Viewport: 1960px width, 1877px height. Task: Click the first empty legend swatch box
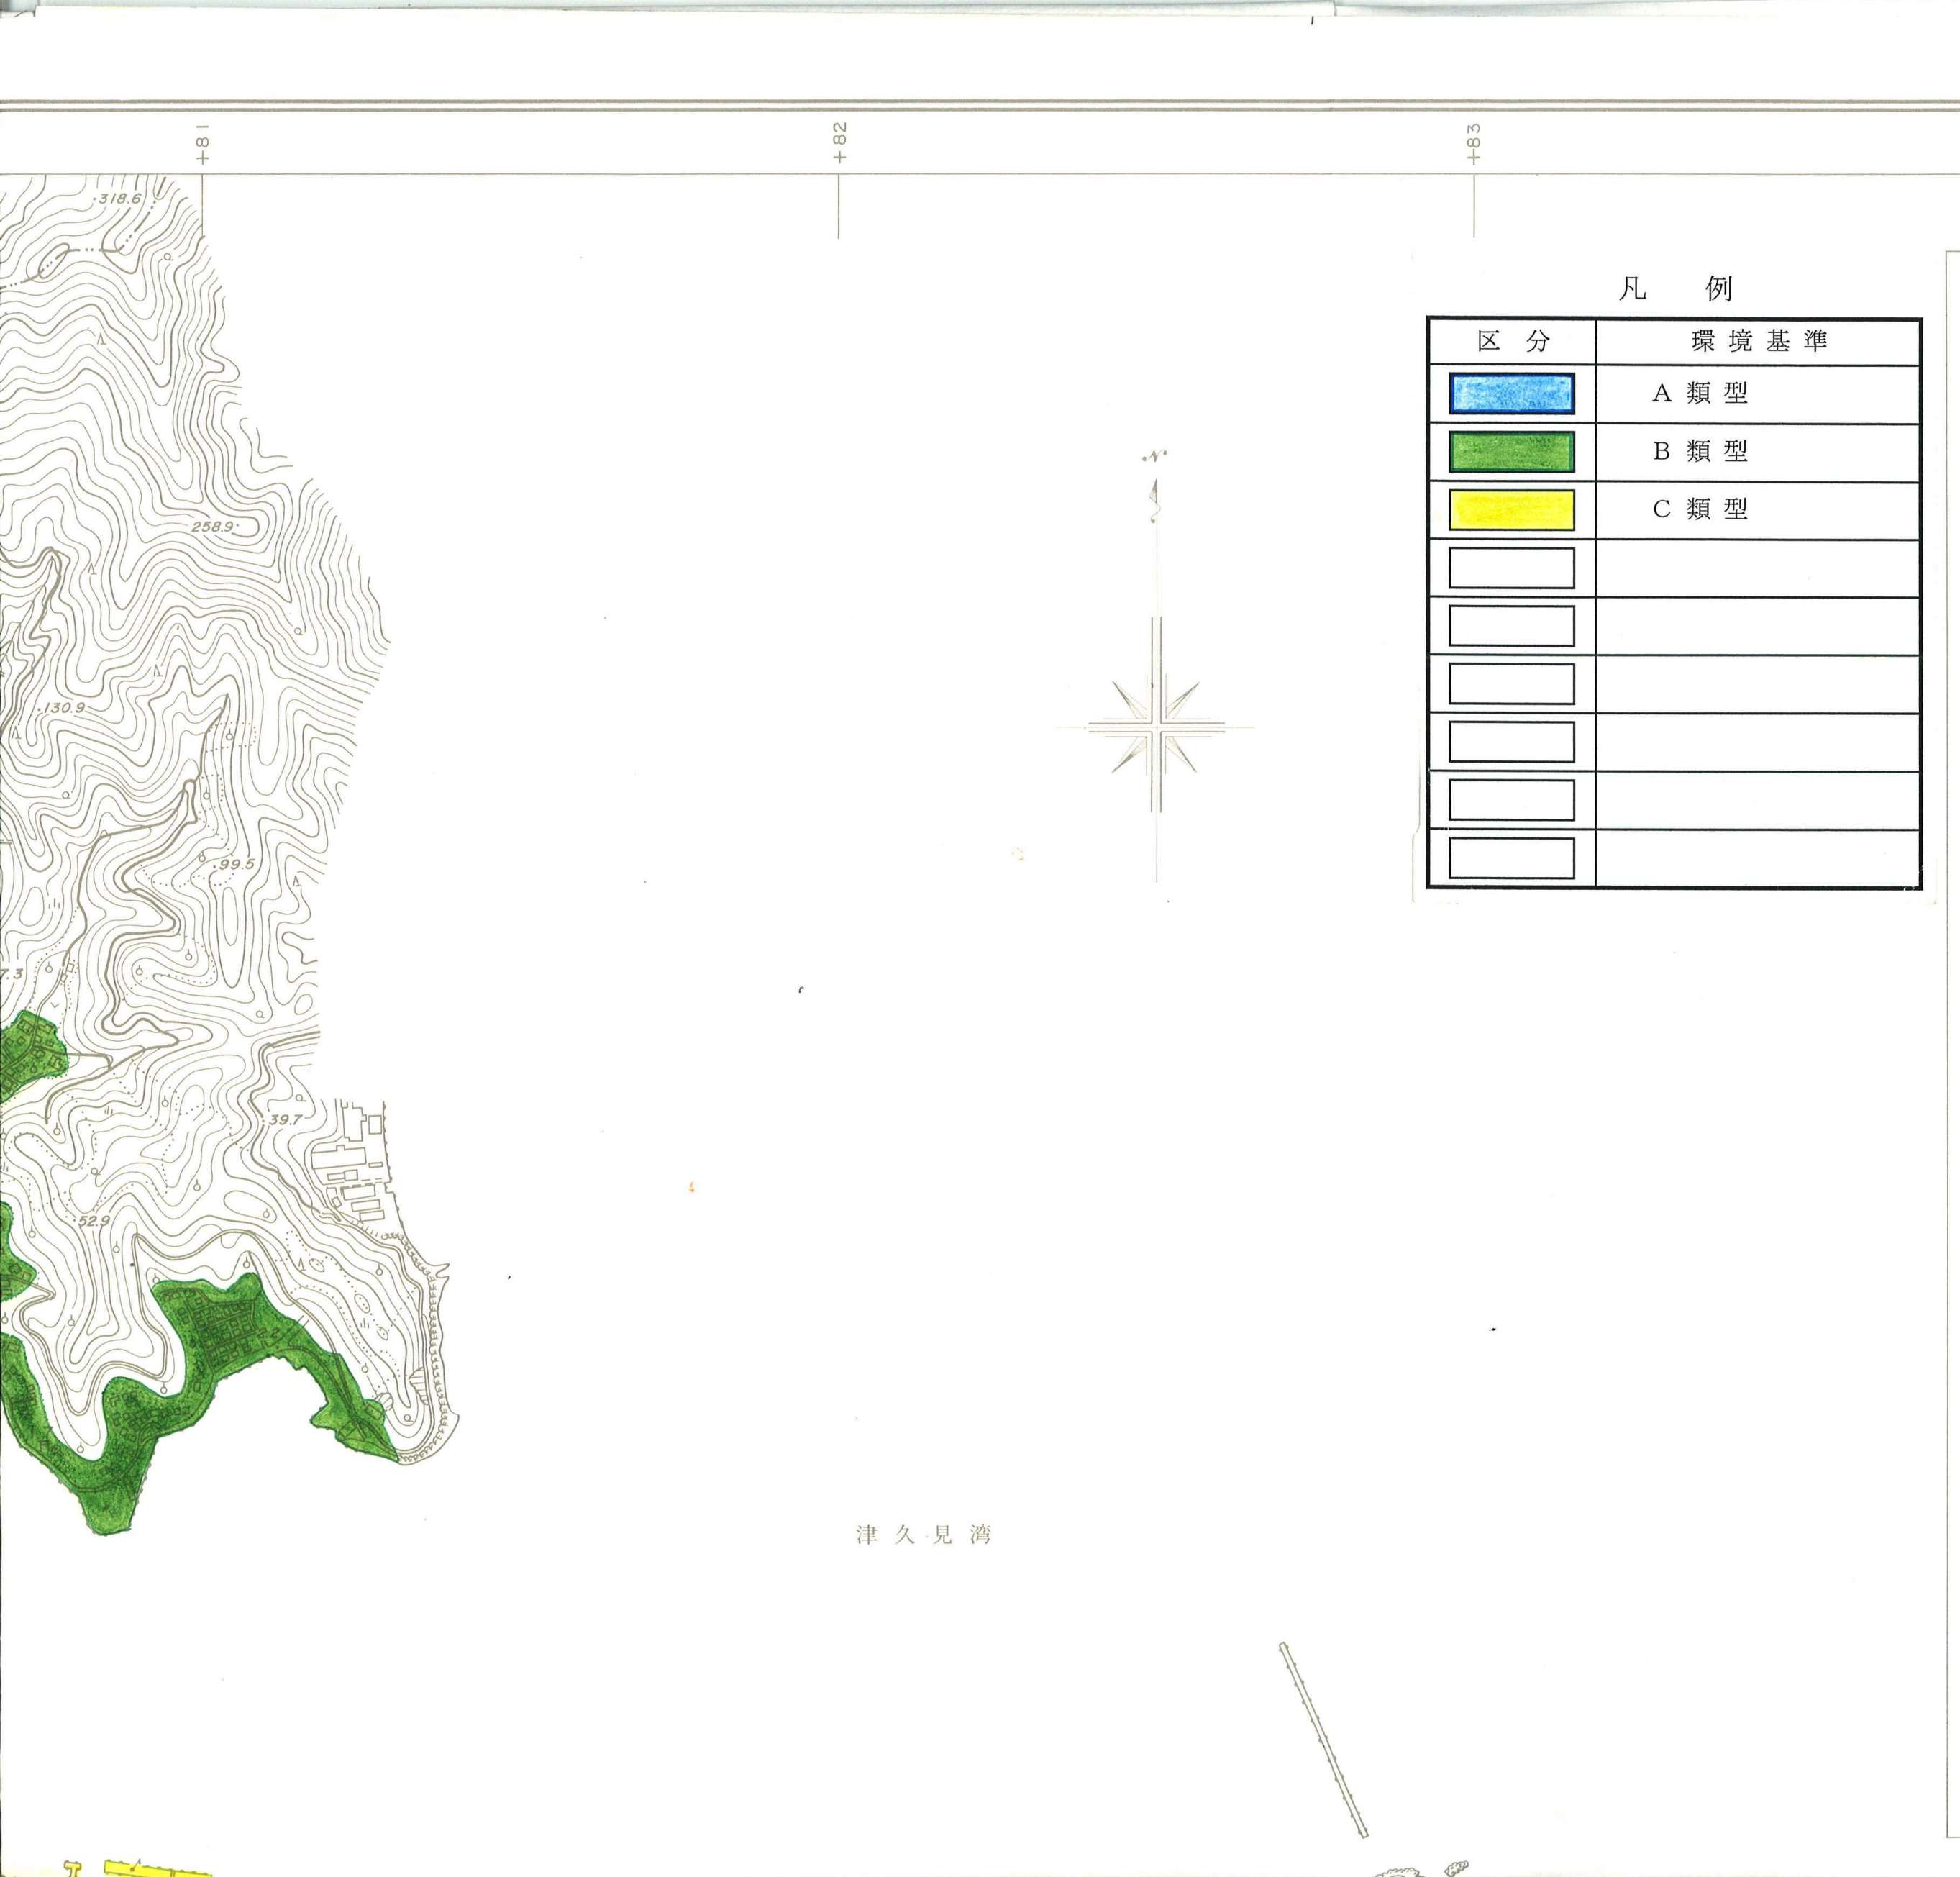1511,567
